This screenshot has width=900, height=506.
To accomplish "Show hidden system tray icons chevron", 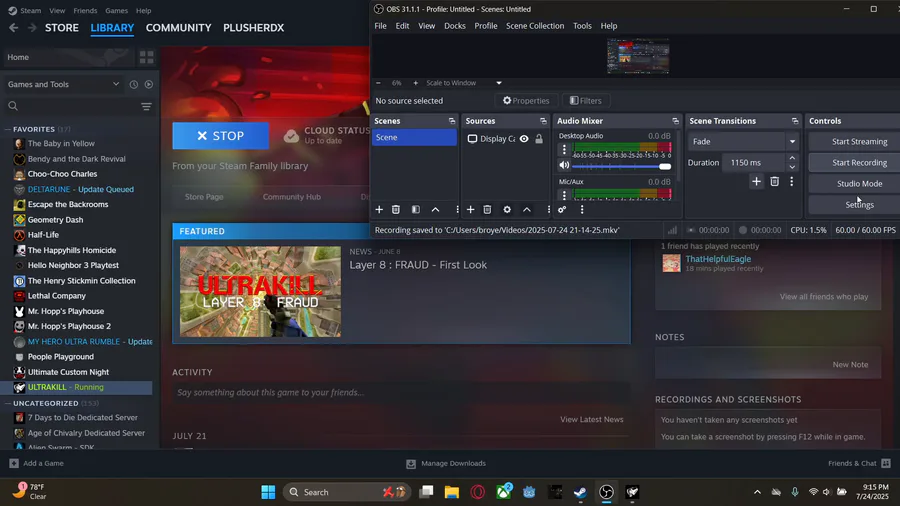I will pos(757,492).
